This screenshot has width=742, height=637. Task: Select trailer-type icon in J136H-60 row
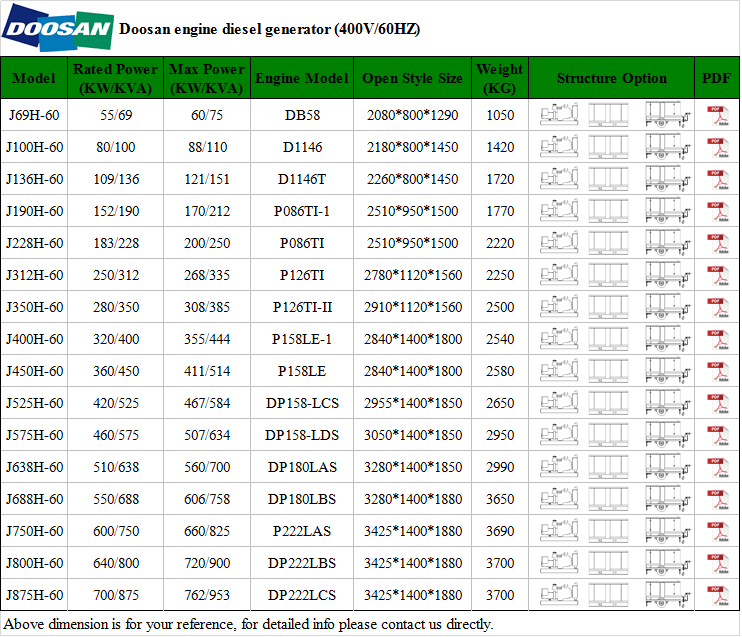click(x=668, y=179)
